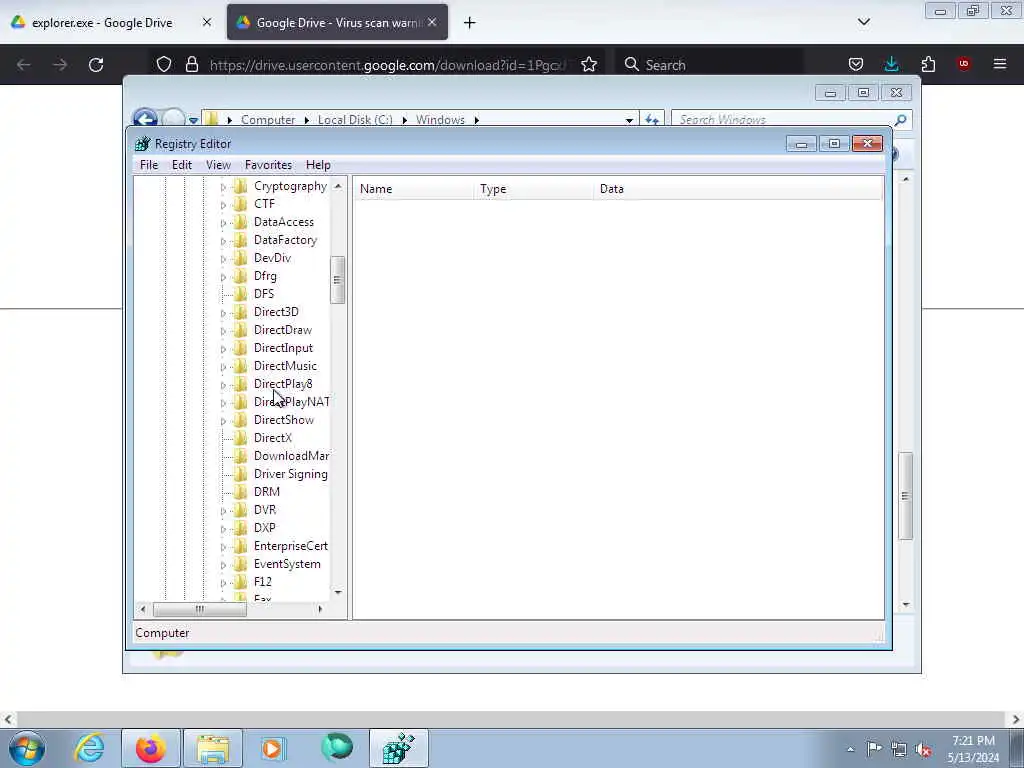Viewport: 1024px width, 768px height.
Task: Open the Registry Editor Edit menu
Action: pyautogui.click(x=182, y=165)
